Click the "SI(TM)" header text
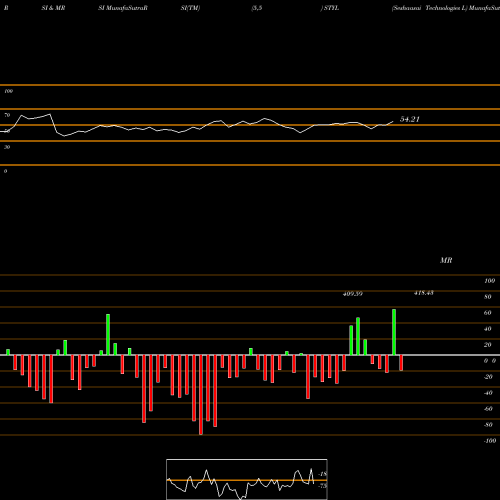 pyautogui.click(x=190, y=8)
